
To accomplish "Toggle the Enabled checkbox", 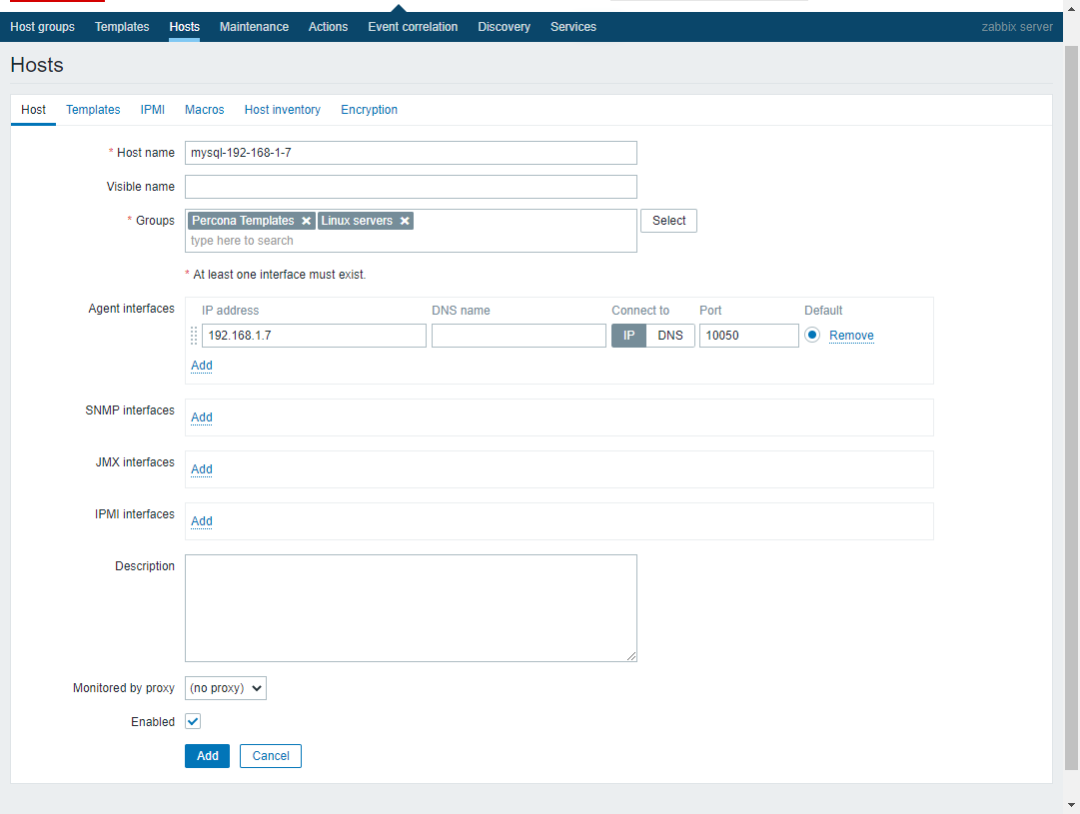I will 193,721.
